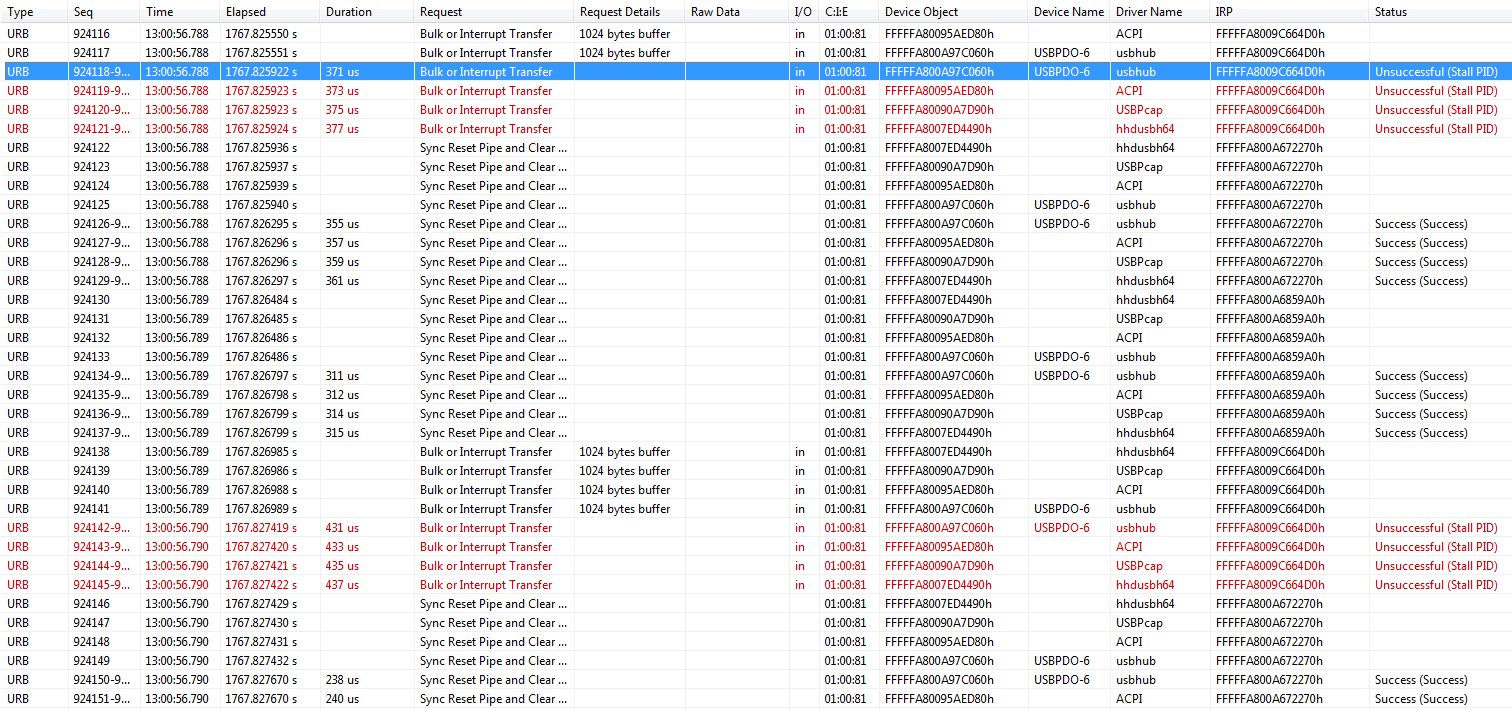Click the 371 us duration cell
The image size is (1512, 710).
point(367,72)
